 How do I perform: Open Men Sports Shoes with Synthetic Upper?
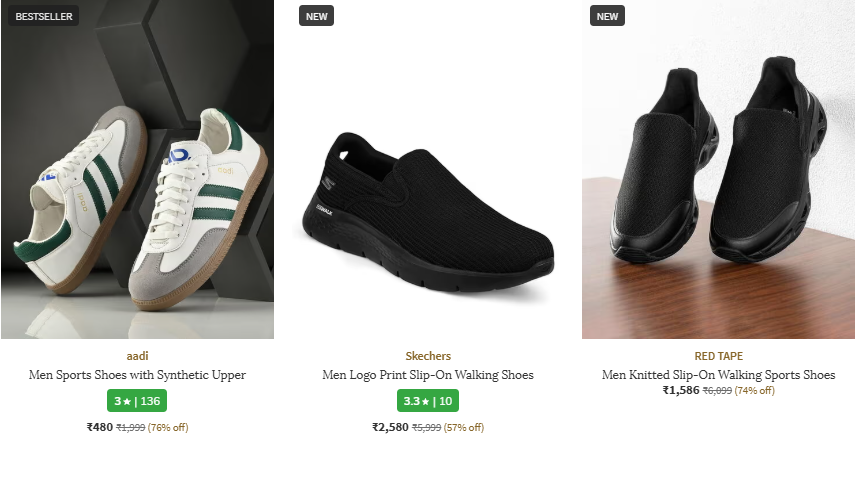pos(137,375)
